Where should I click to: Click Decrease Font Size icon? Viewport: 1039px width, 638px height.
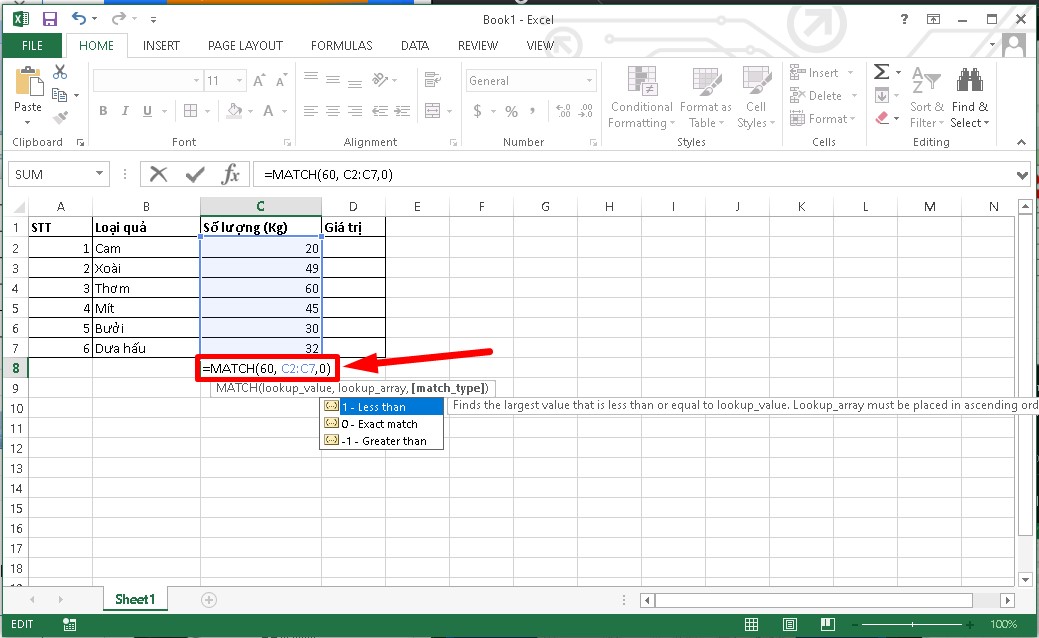(281, 81)
